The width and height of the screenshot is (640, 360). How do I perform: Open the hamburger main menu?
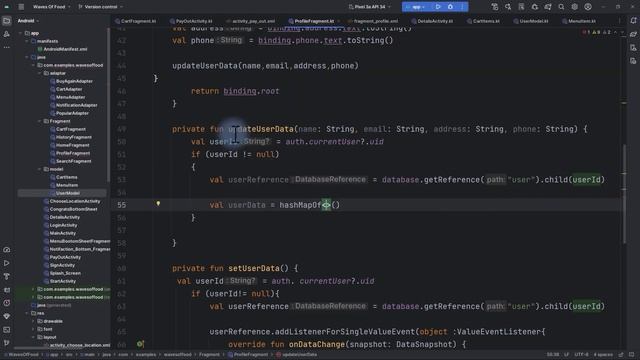[x=21, y=7]
